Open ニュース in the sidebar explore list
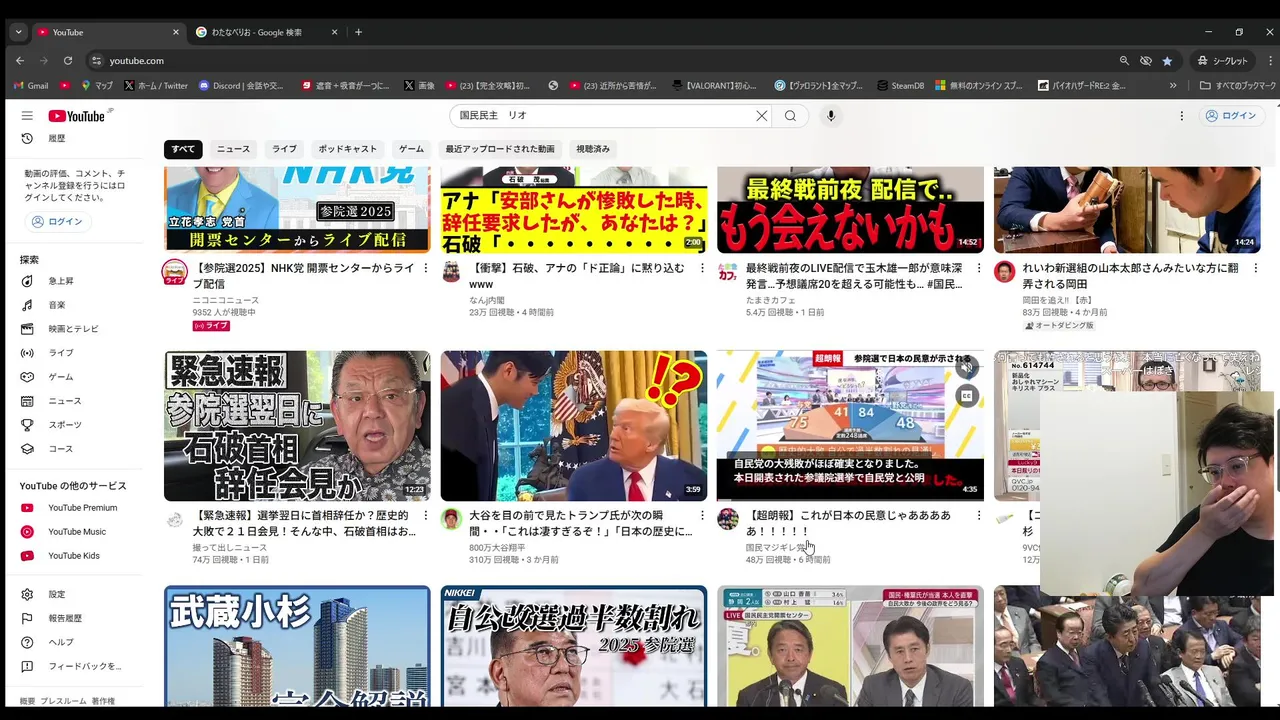This screenshot has height=720, width=1280. coord(64,401)
